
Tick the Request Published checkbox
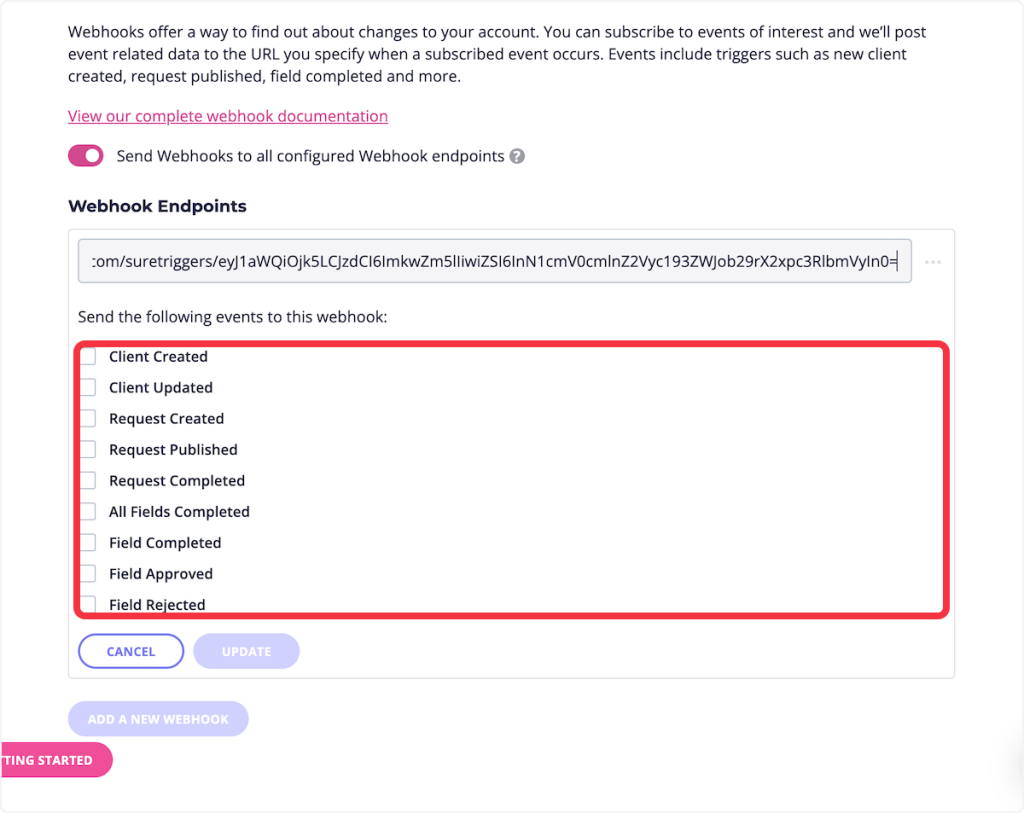[x=89, y=450]
